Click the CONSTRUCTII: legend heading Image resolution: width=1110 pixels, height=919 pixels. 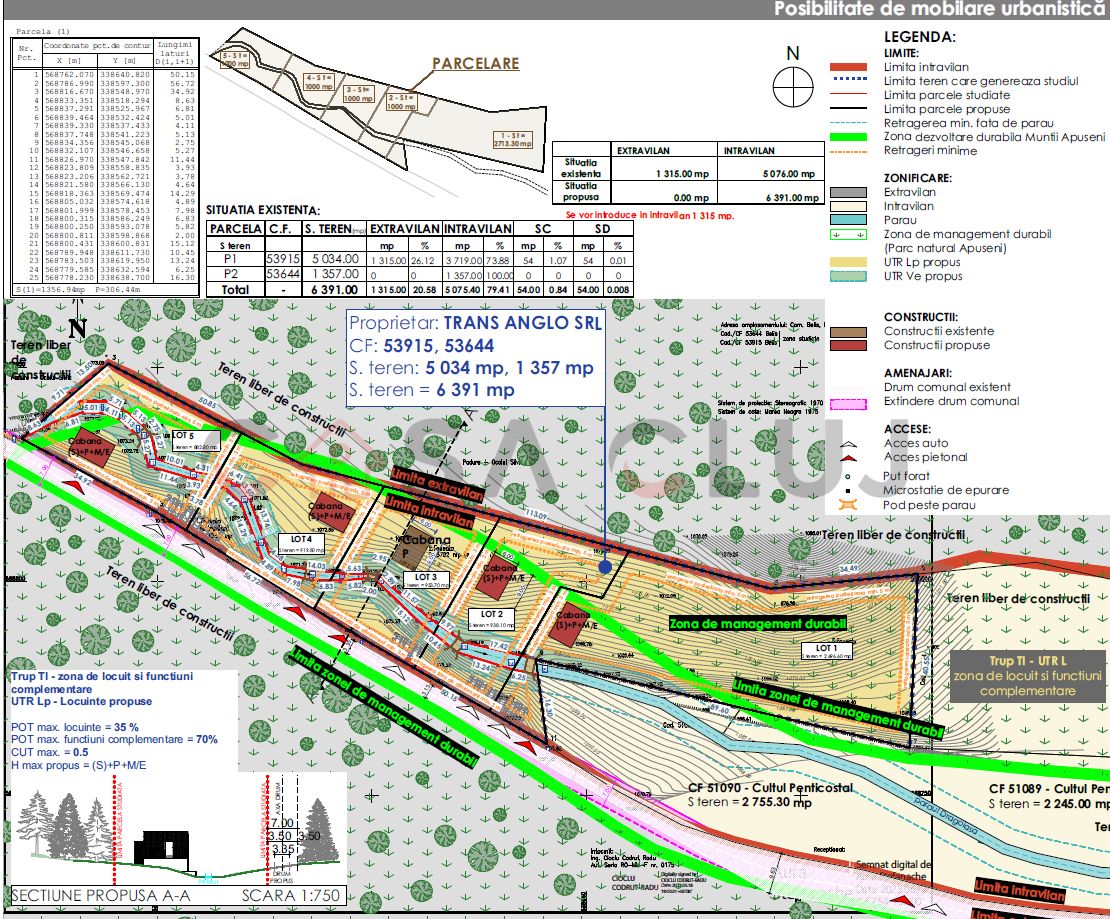pyautogui.click(x=921, y=317)
